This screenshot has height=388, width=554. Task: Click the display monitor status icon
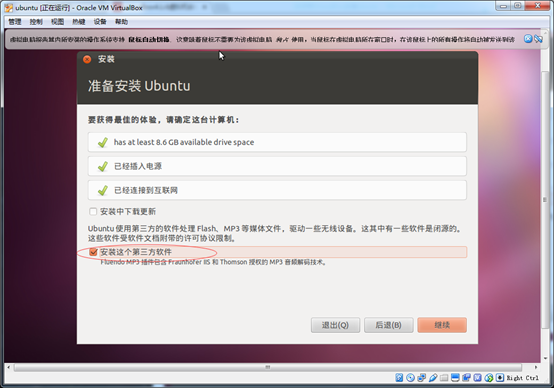coord(455,378)
